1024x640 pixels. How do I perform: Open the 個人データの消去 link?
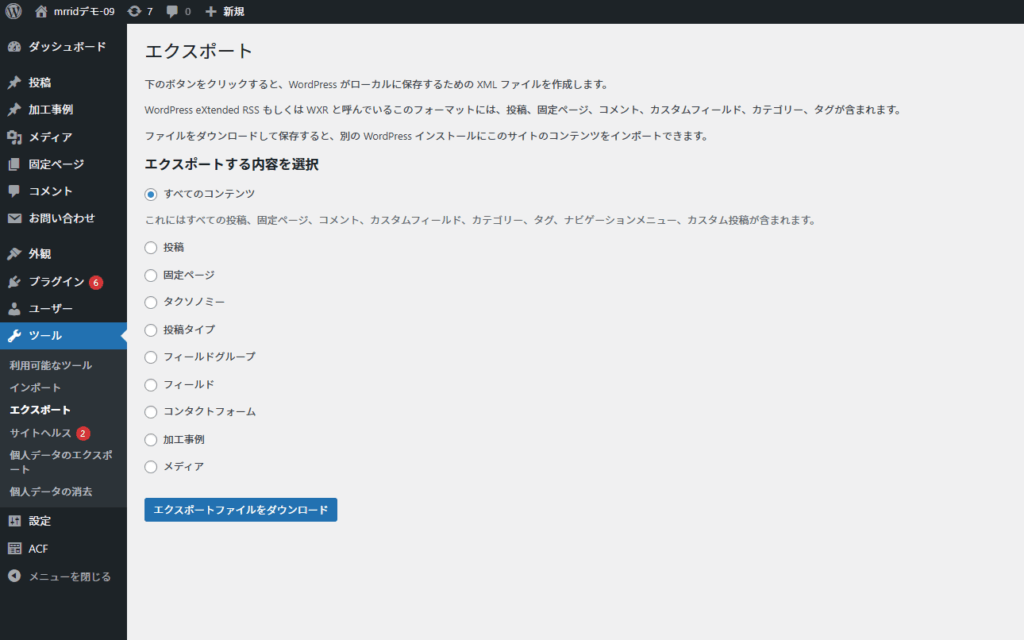(x=51, y=491)
